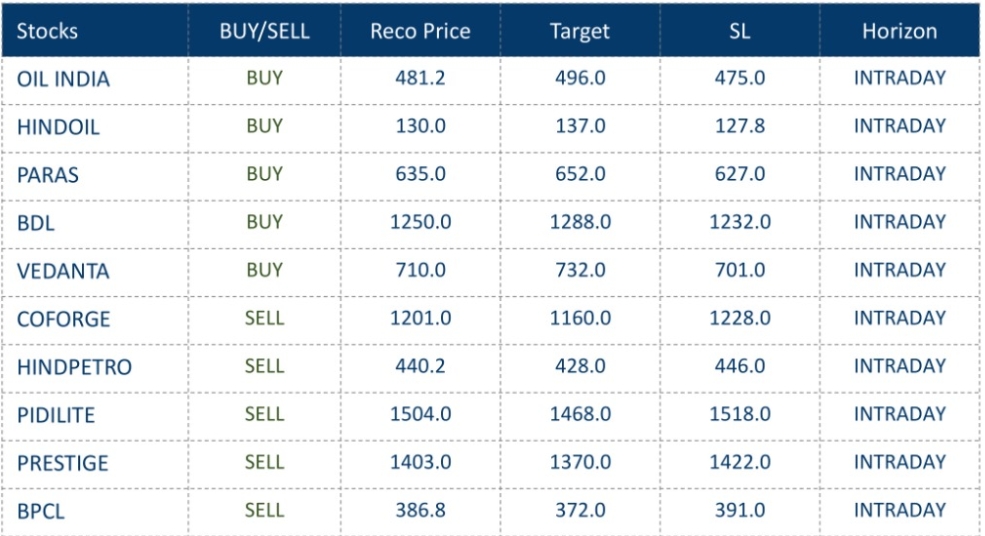
Task: Click the 1228.0 stop loss cell
Action: [x=740, y=318]
